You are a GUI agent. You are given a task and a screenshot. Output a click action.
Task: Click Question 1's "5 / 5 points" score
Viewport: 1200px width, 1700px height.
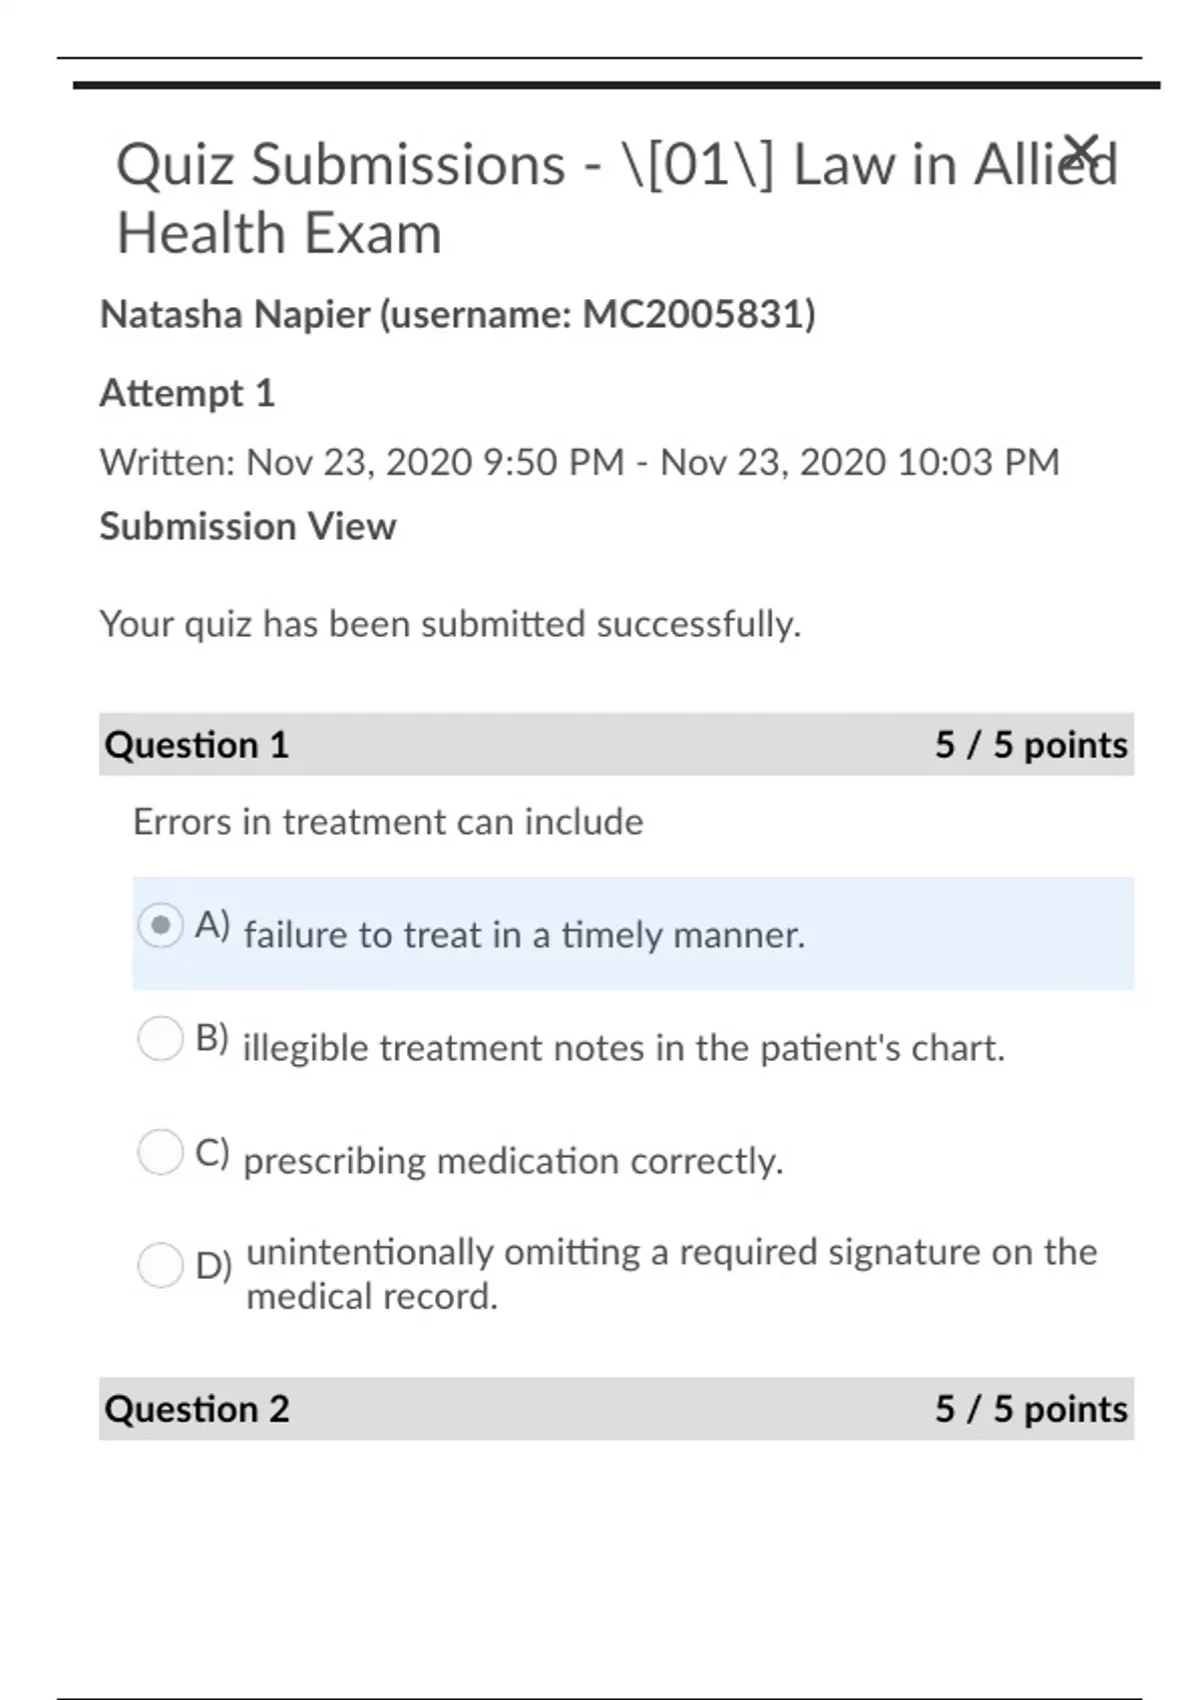tap(1030, 745)
